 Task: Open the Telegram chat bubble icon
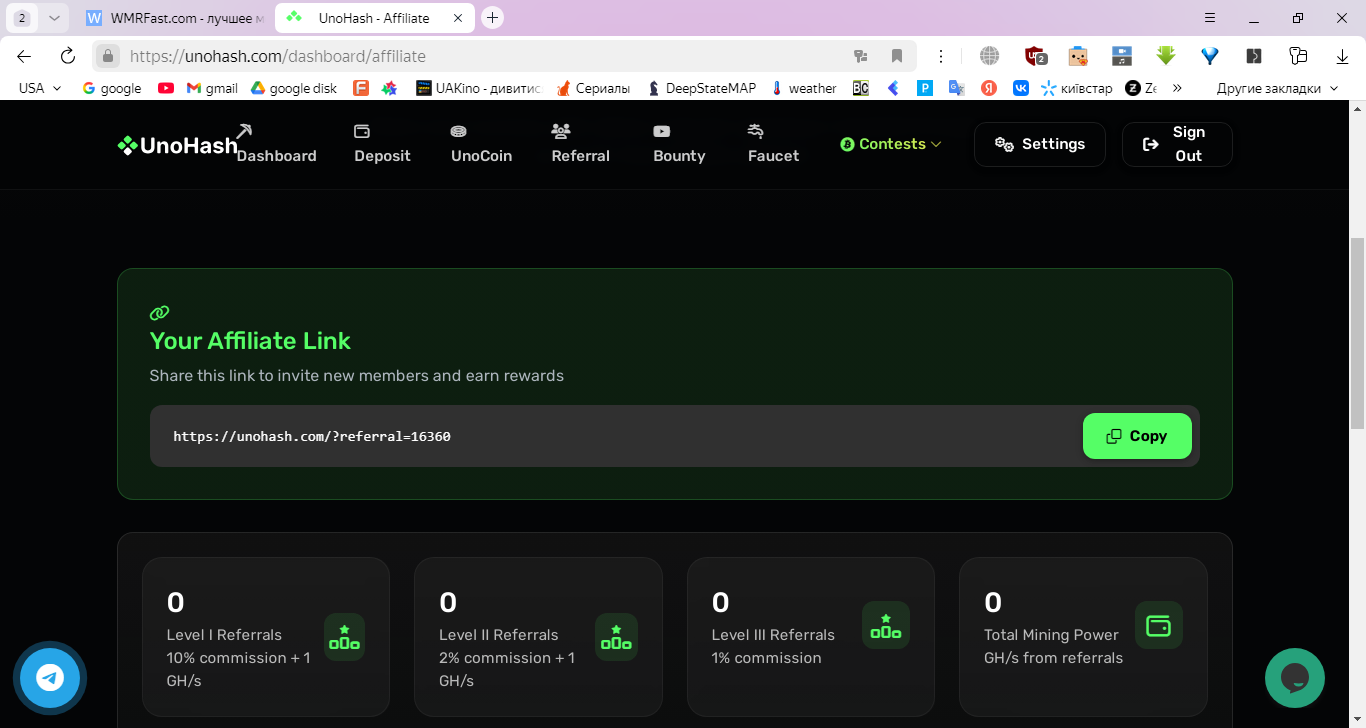50,678
